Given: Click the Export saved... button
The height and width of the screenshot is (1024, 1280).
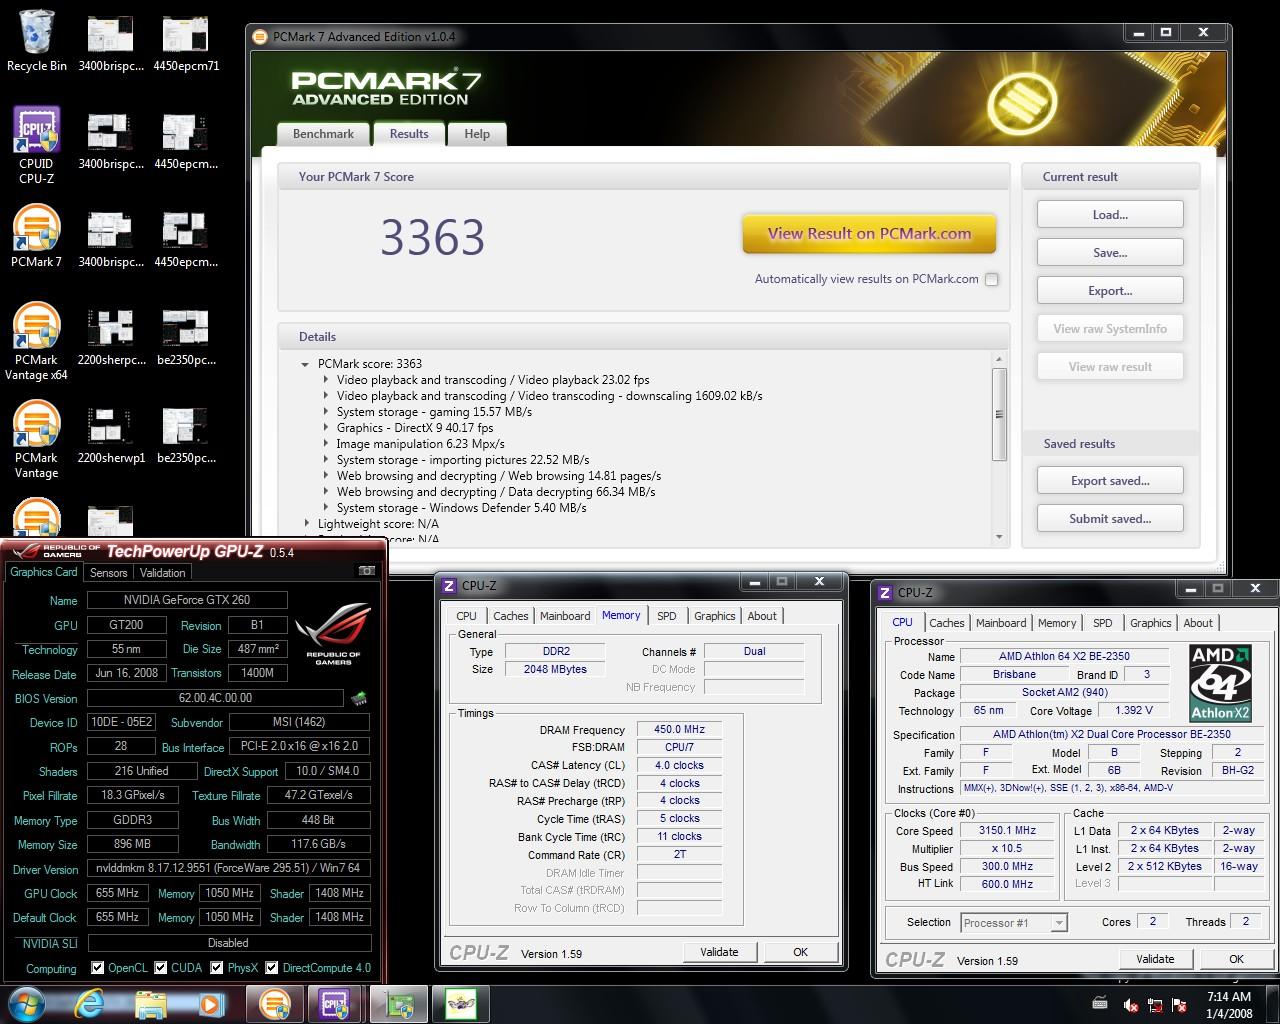Looking at the screenshot, I should coord(1110,480).
